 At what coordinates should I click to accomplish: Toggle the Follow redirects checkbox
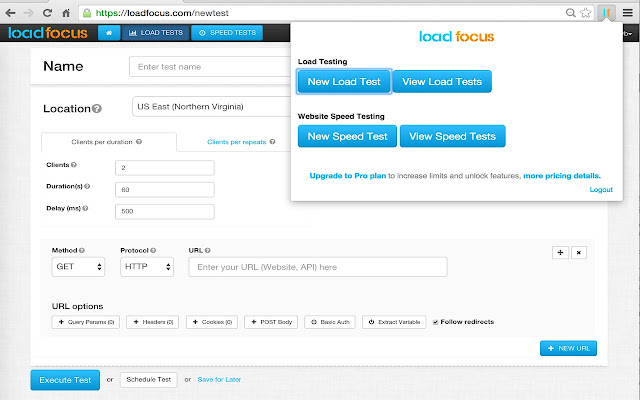coord(436,322)
